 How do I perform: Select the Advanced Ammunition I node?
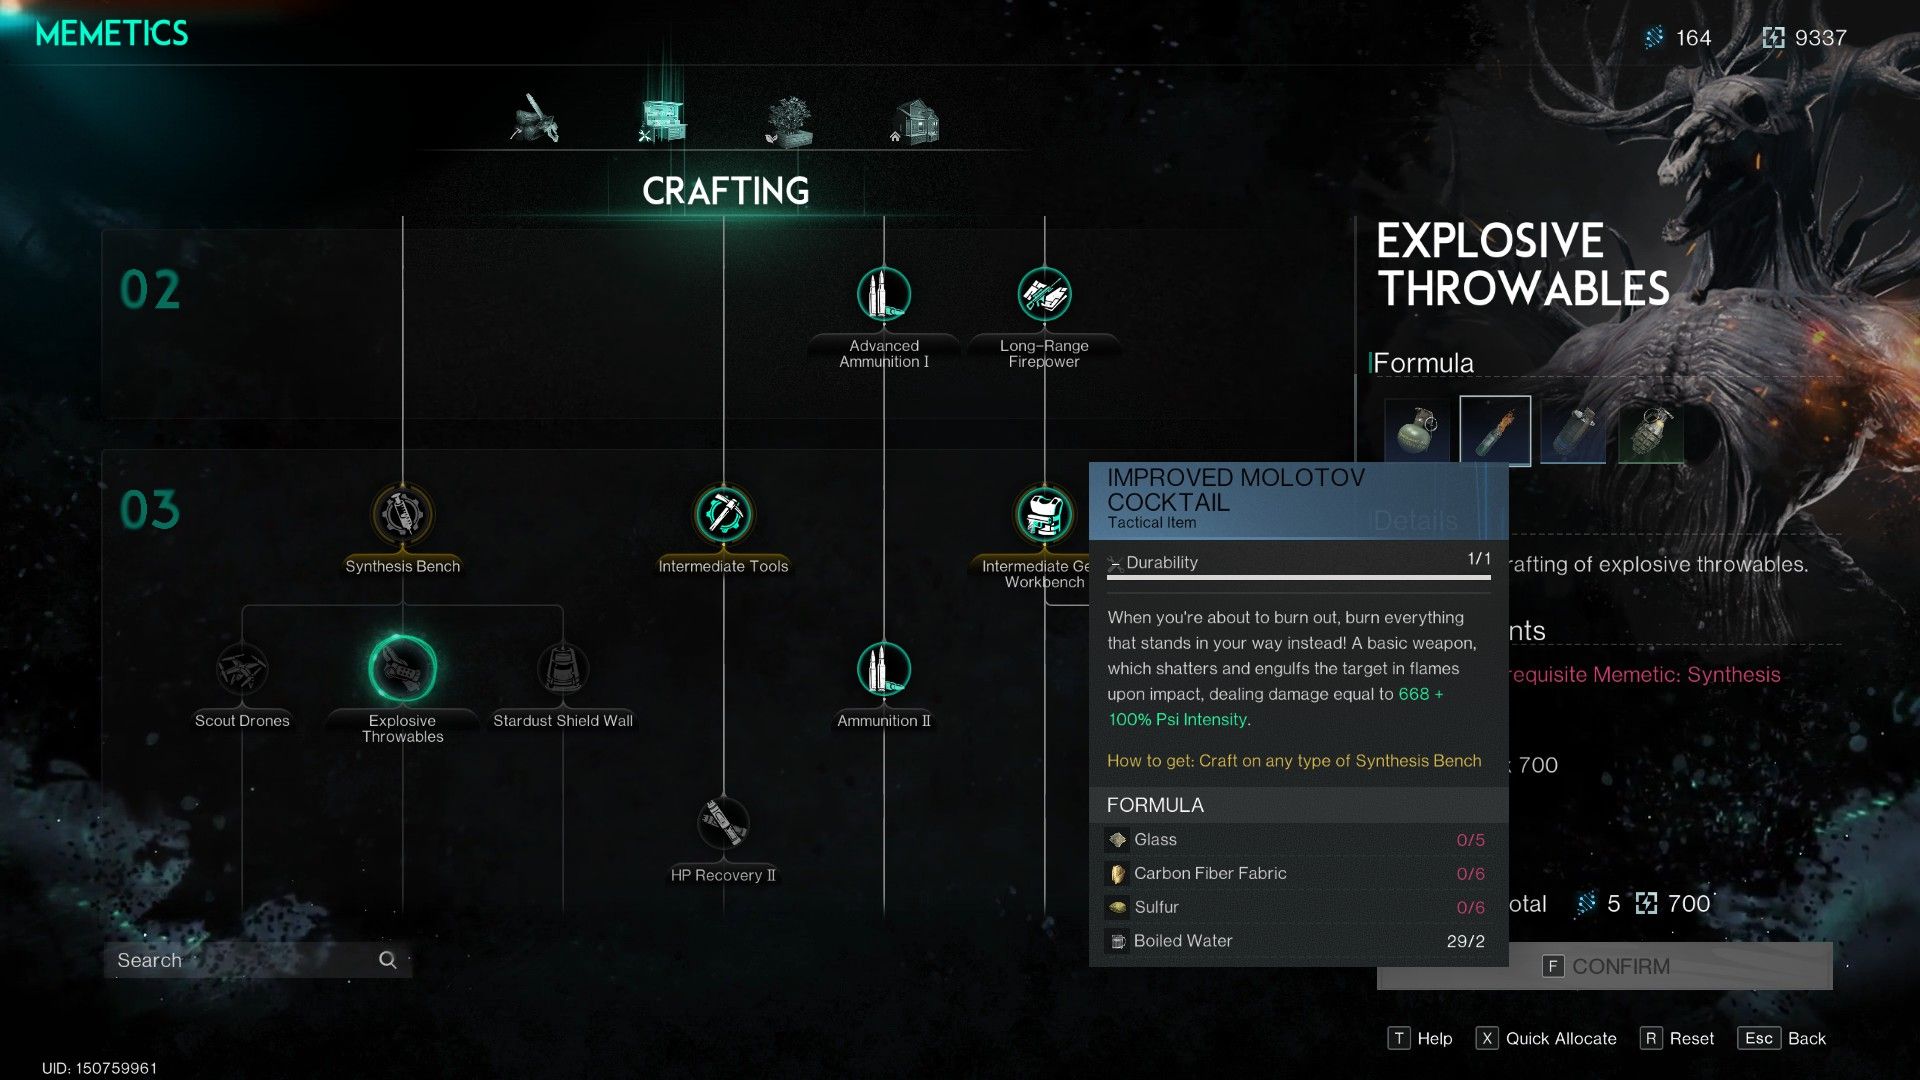pos(880,291)
